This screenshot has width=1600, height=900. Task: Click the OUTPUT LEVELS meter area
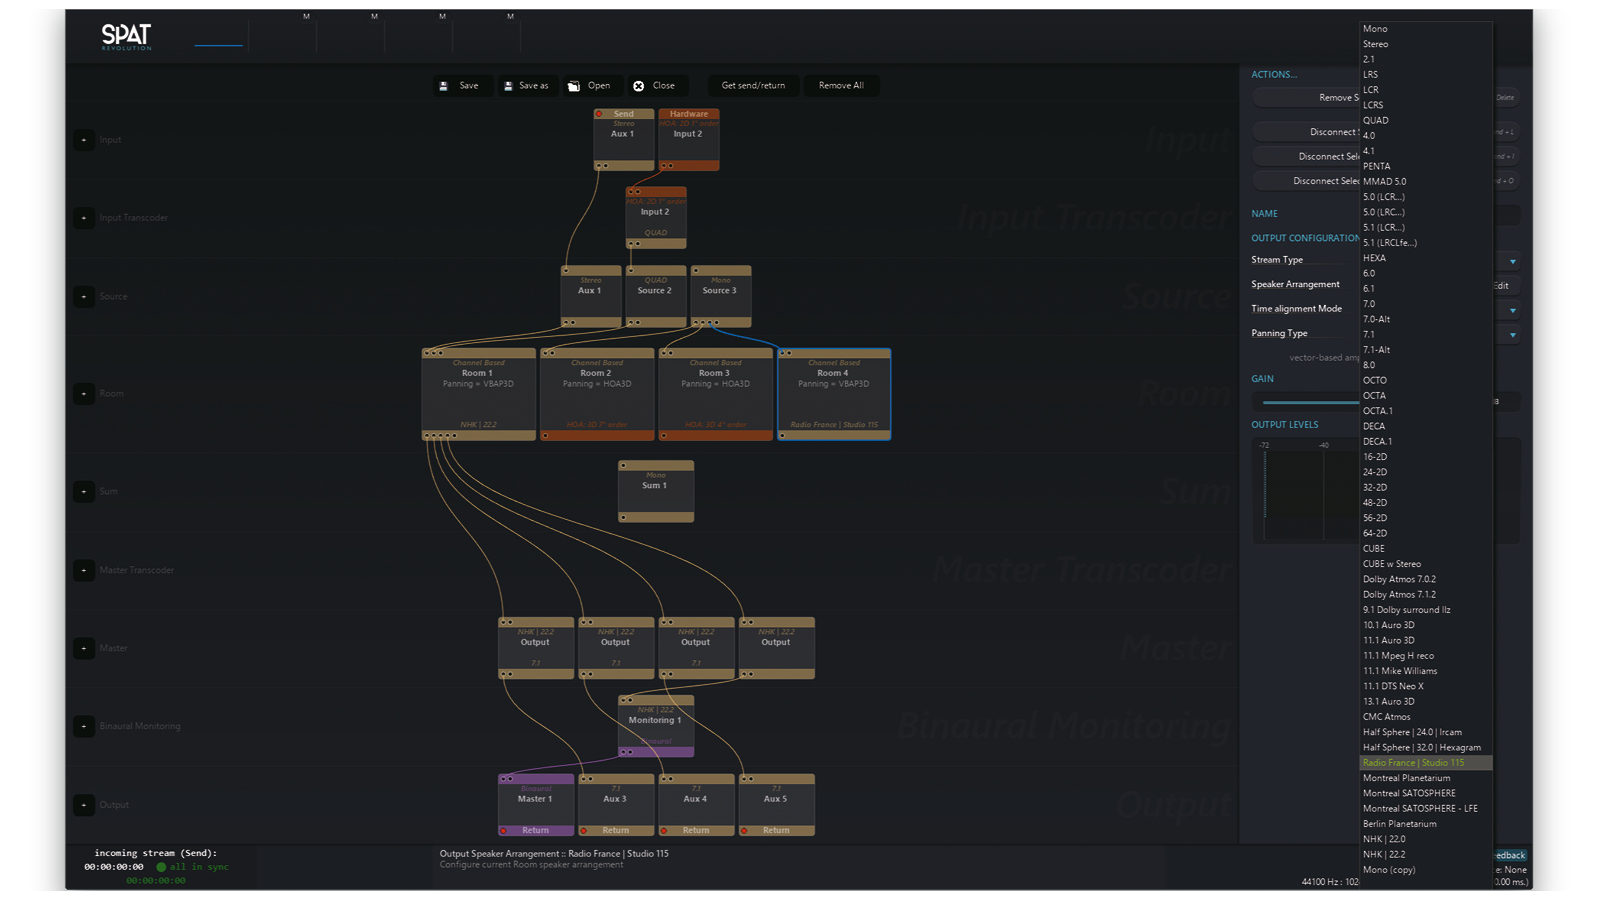1306,491
